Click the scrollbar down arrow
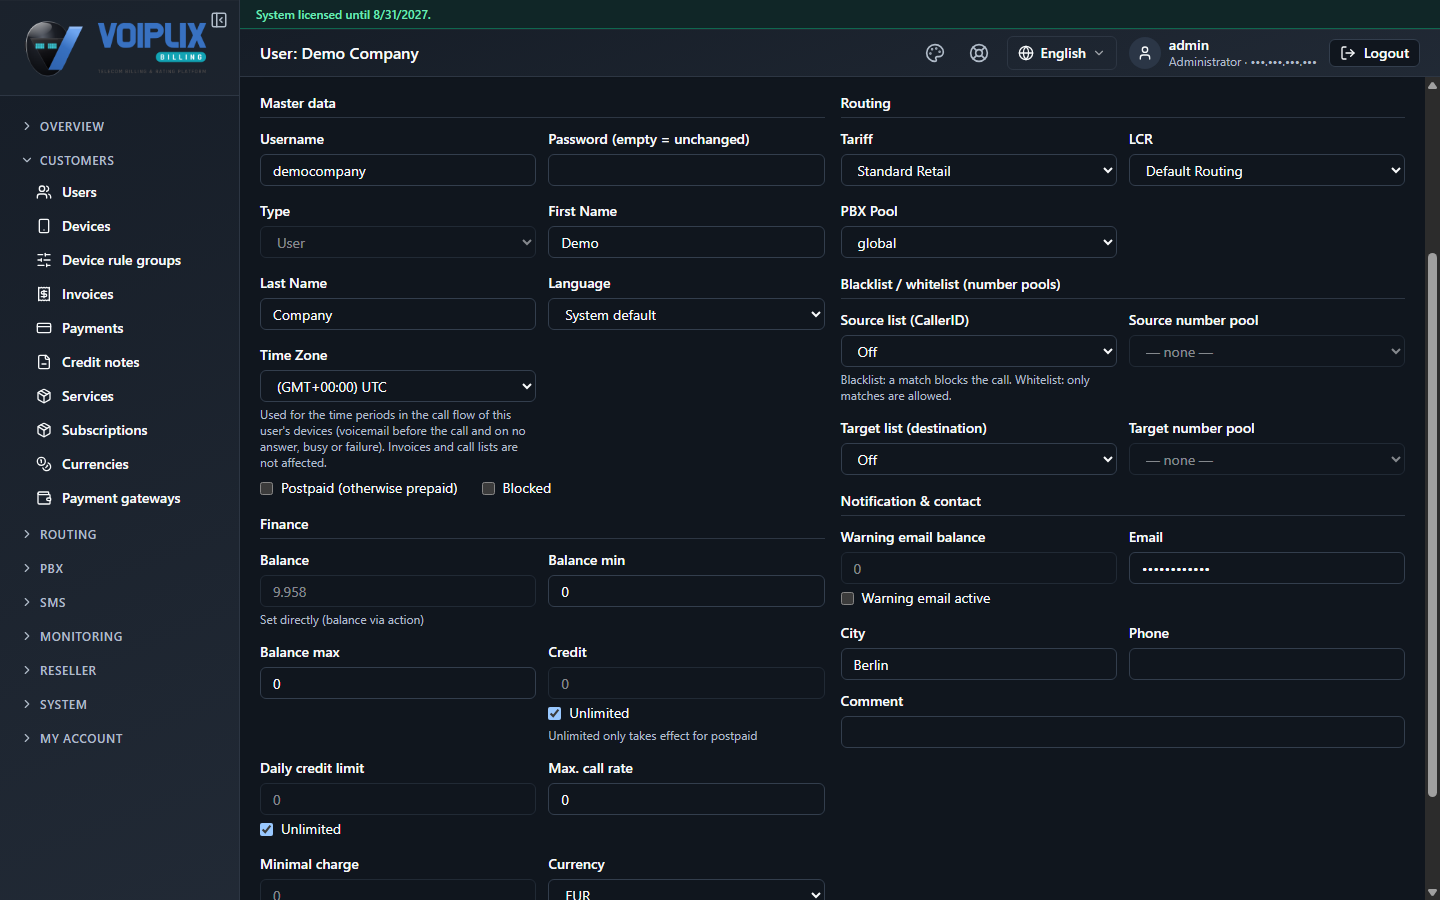1440x900 pixels. [x=1432, y=892]
